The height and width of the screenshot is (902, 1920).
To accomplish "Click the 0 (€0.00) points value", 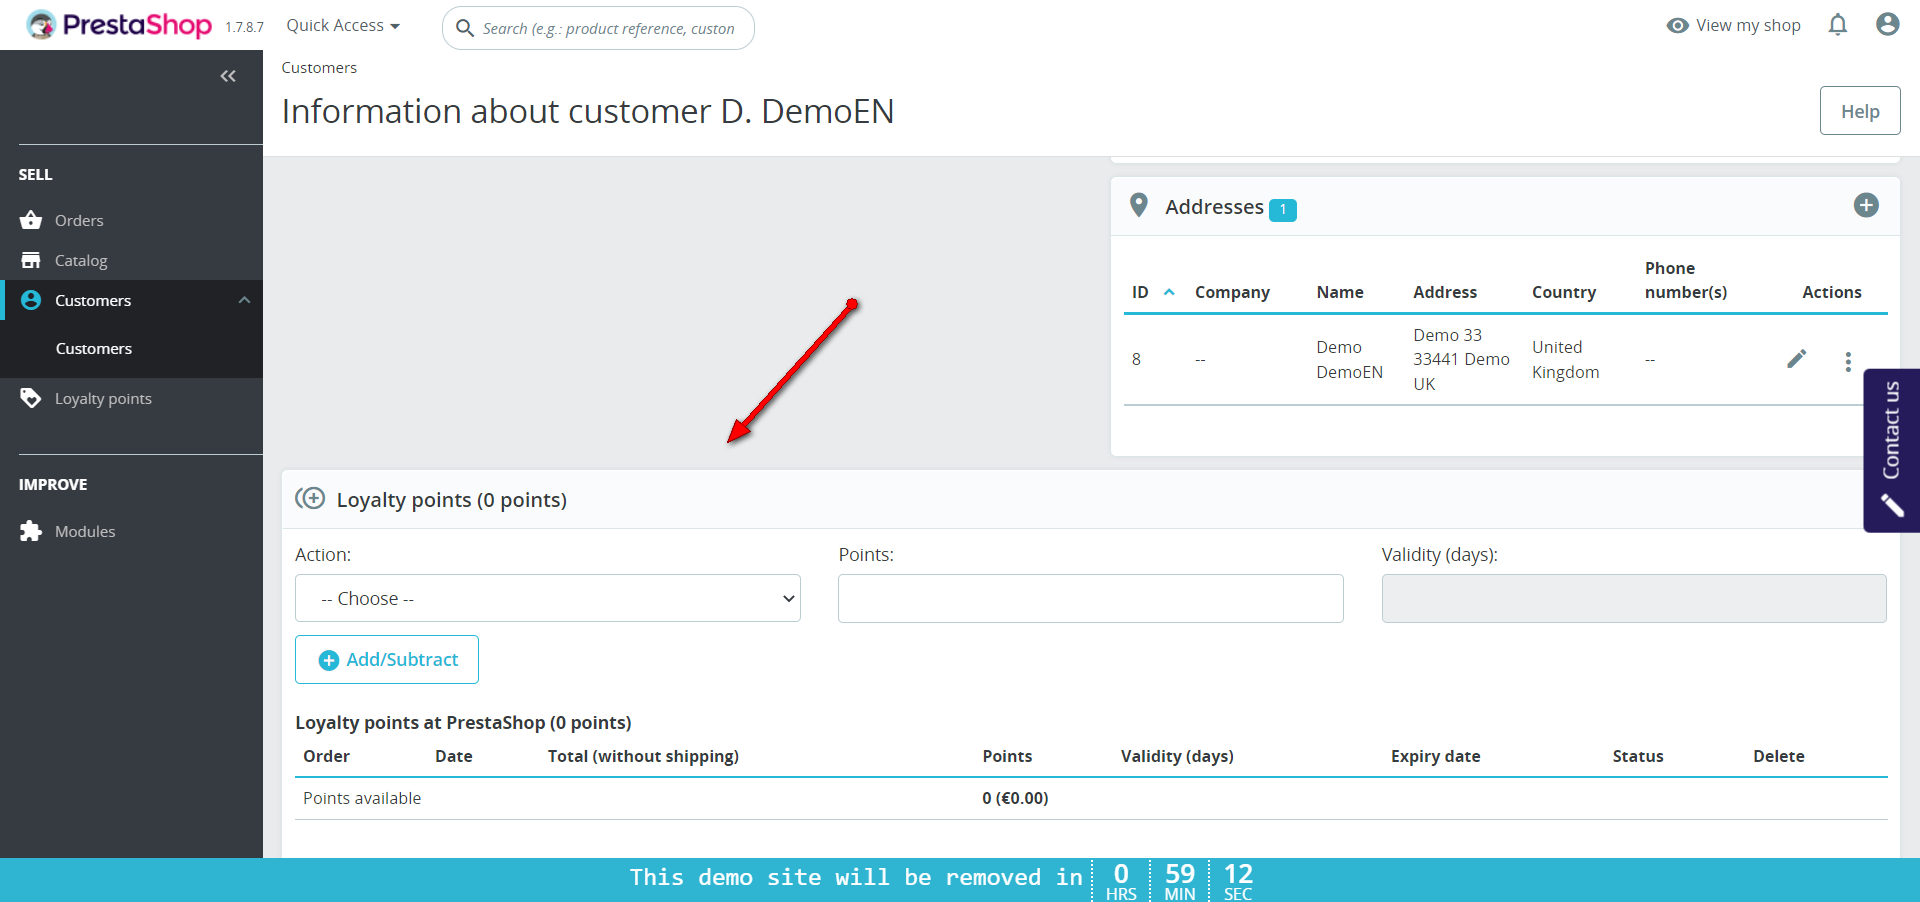I will pos(1015,798).
